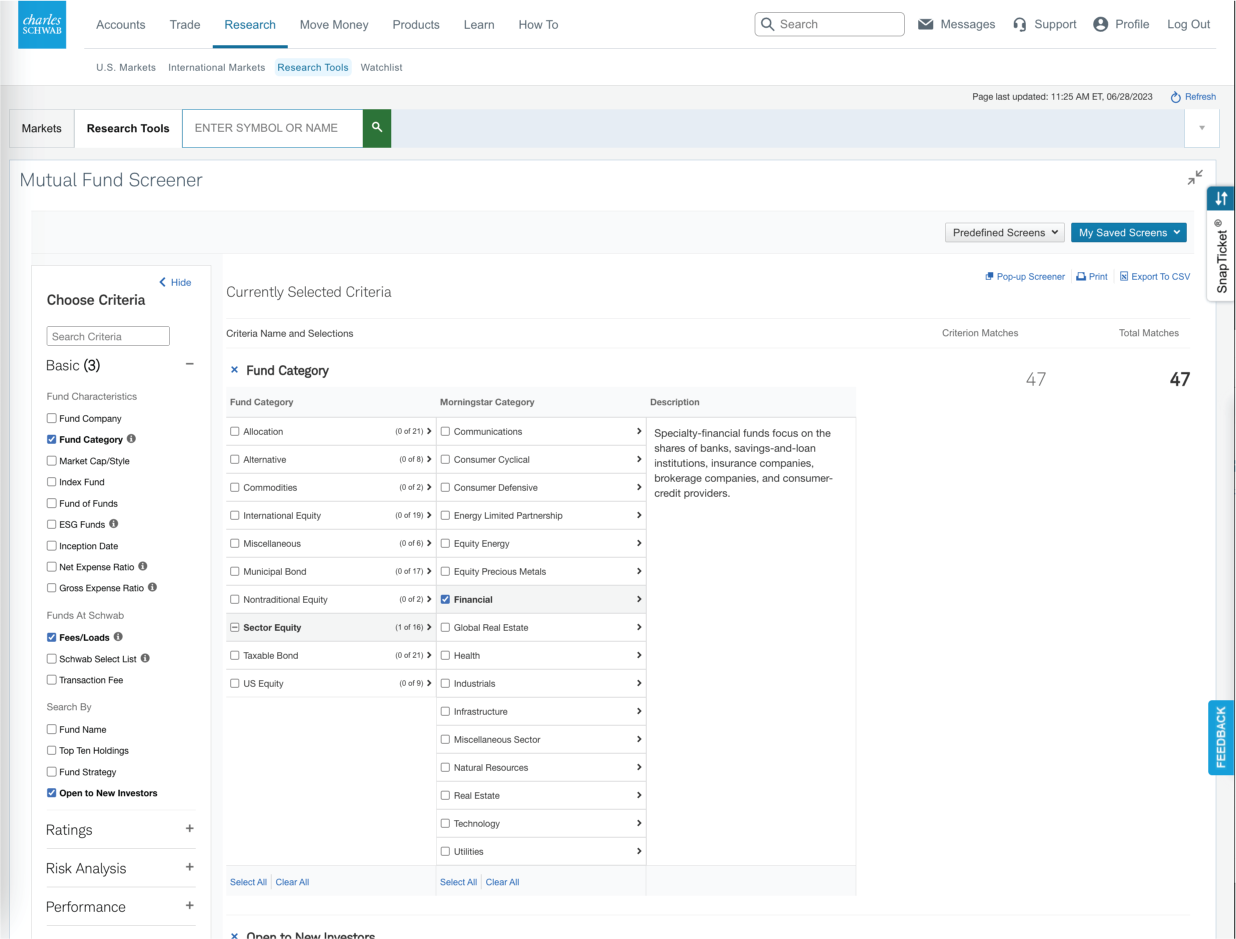
Task: Click the info icon beside Schwab Select List
Action: (146, 658)
